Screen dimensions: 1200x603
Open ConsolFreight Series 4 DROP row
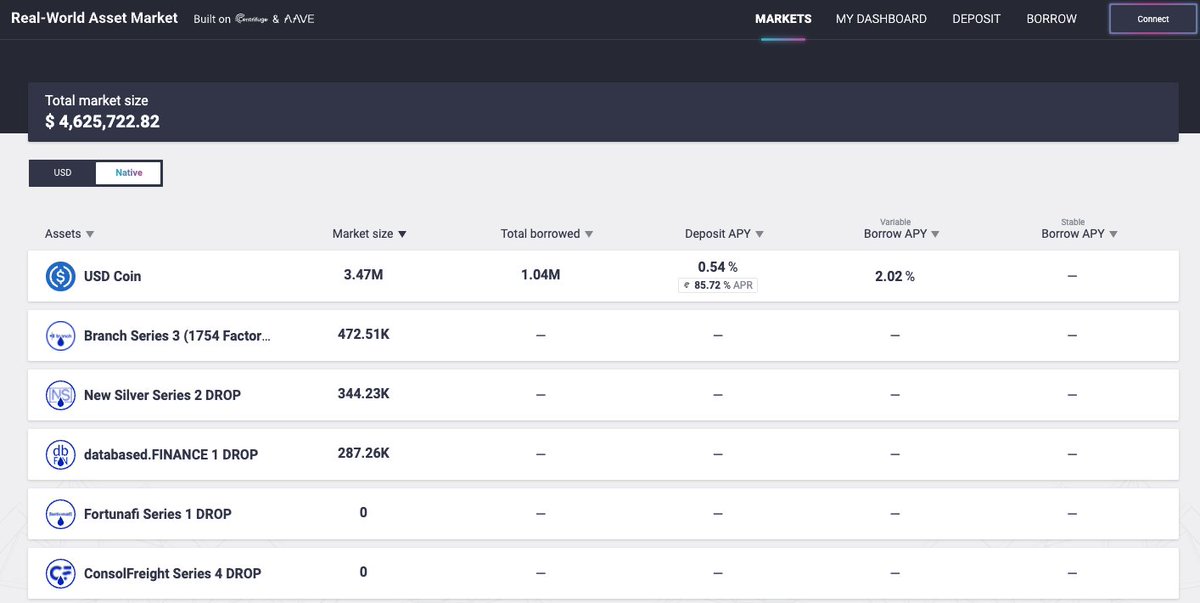(603, 574)
